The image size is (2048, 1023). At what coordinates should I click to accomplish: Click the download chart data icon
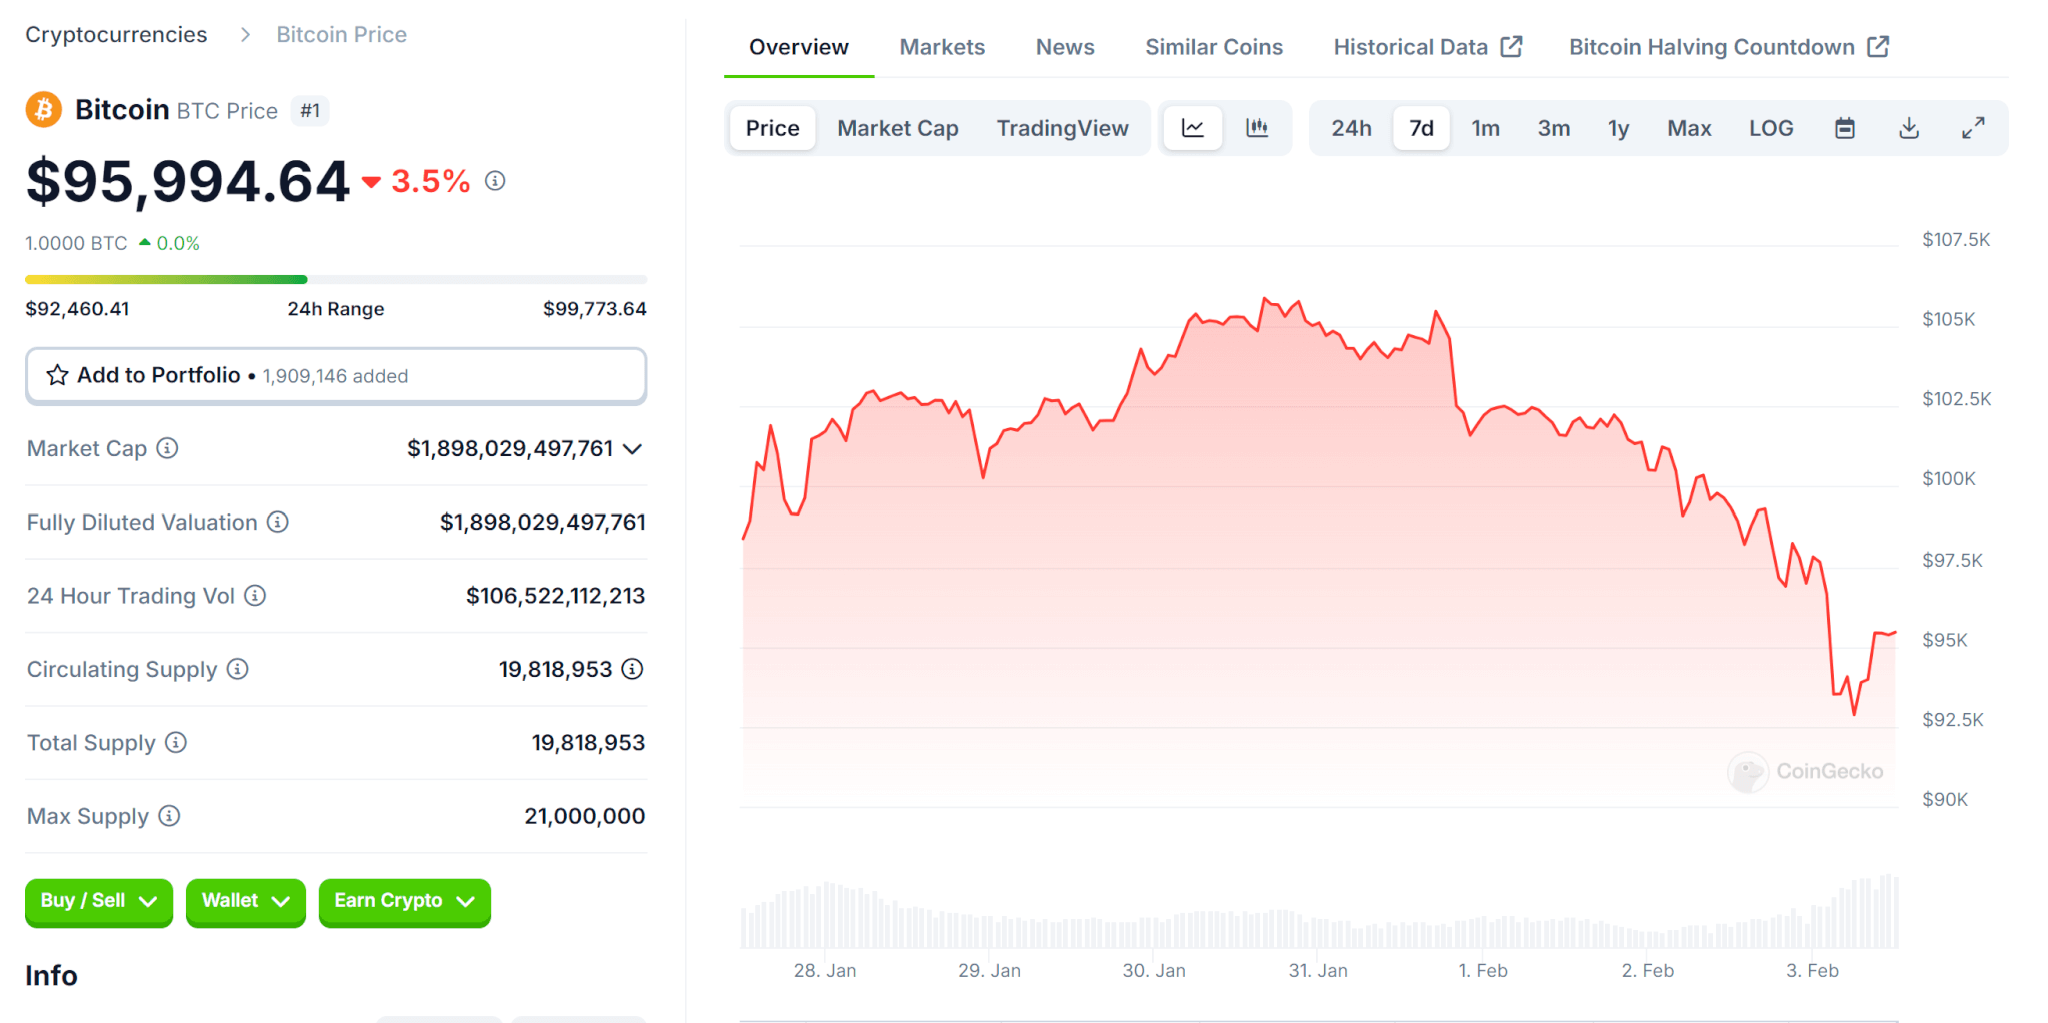pyautogui.click(x=1909, y=128)
